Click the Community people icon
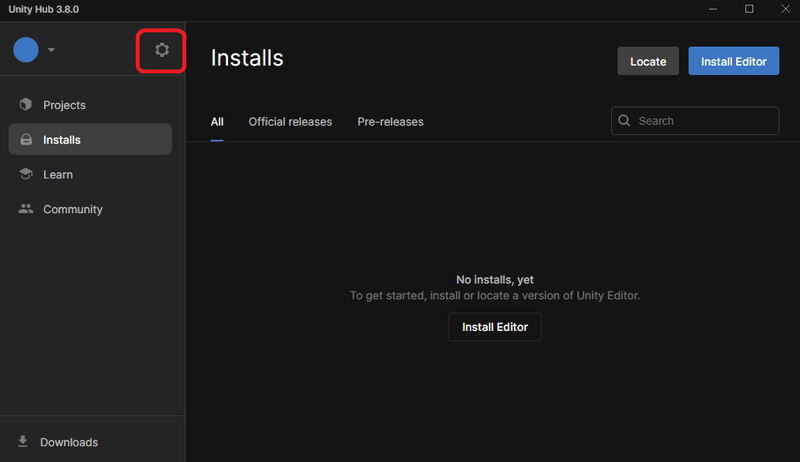 26,209
